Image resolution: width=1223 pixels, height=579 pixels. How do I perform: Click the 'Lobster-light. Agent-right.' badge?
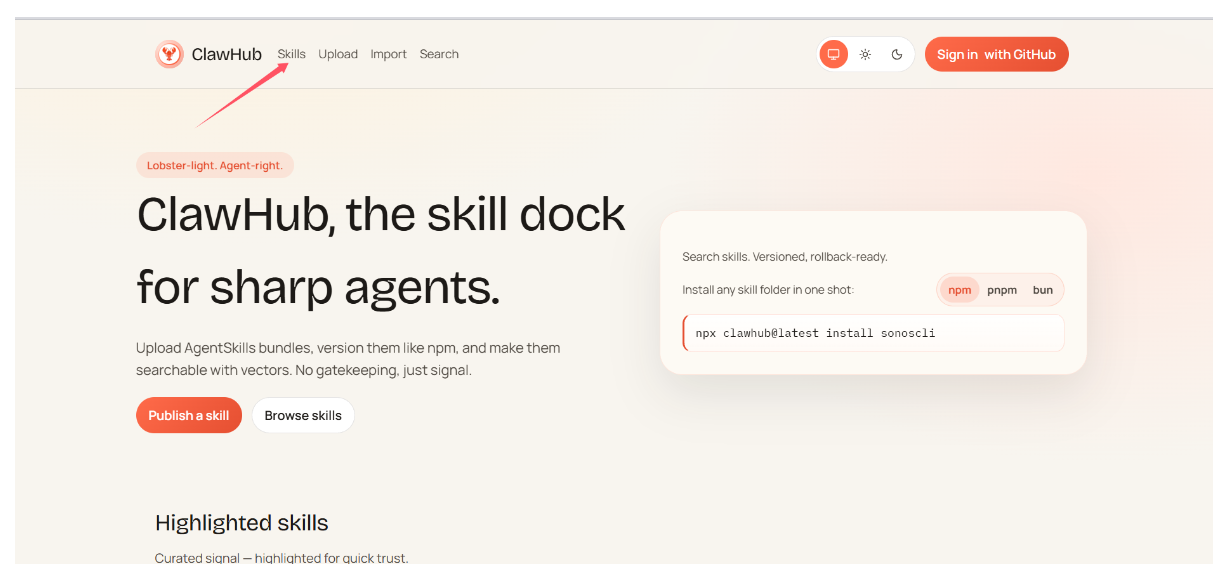215,165
